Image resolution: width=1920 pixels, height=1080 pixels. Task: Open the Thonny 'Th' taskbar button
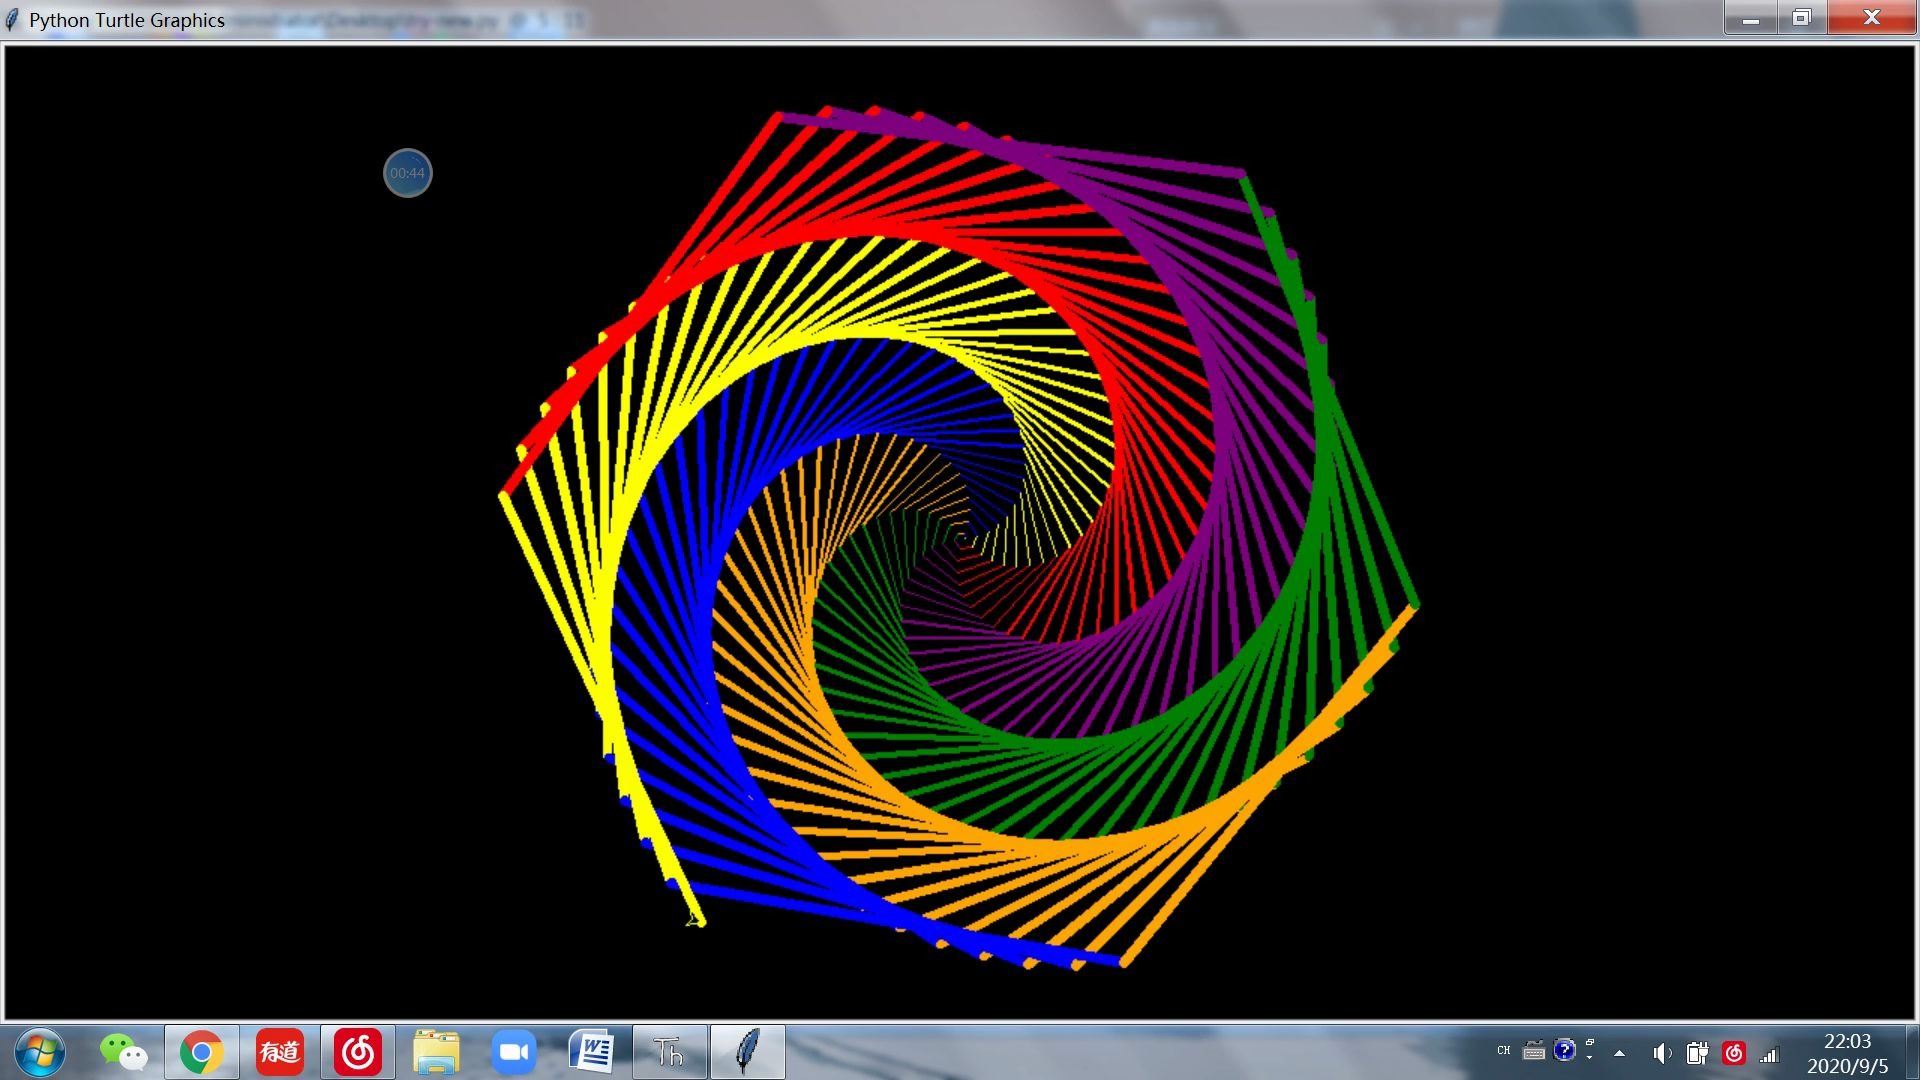coord(669,1052)
